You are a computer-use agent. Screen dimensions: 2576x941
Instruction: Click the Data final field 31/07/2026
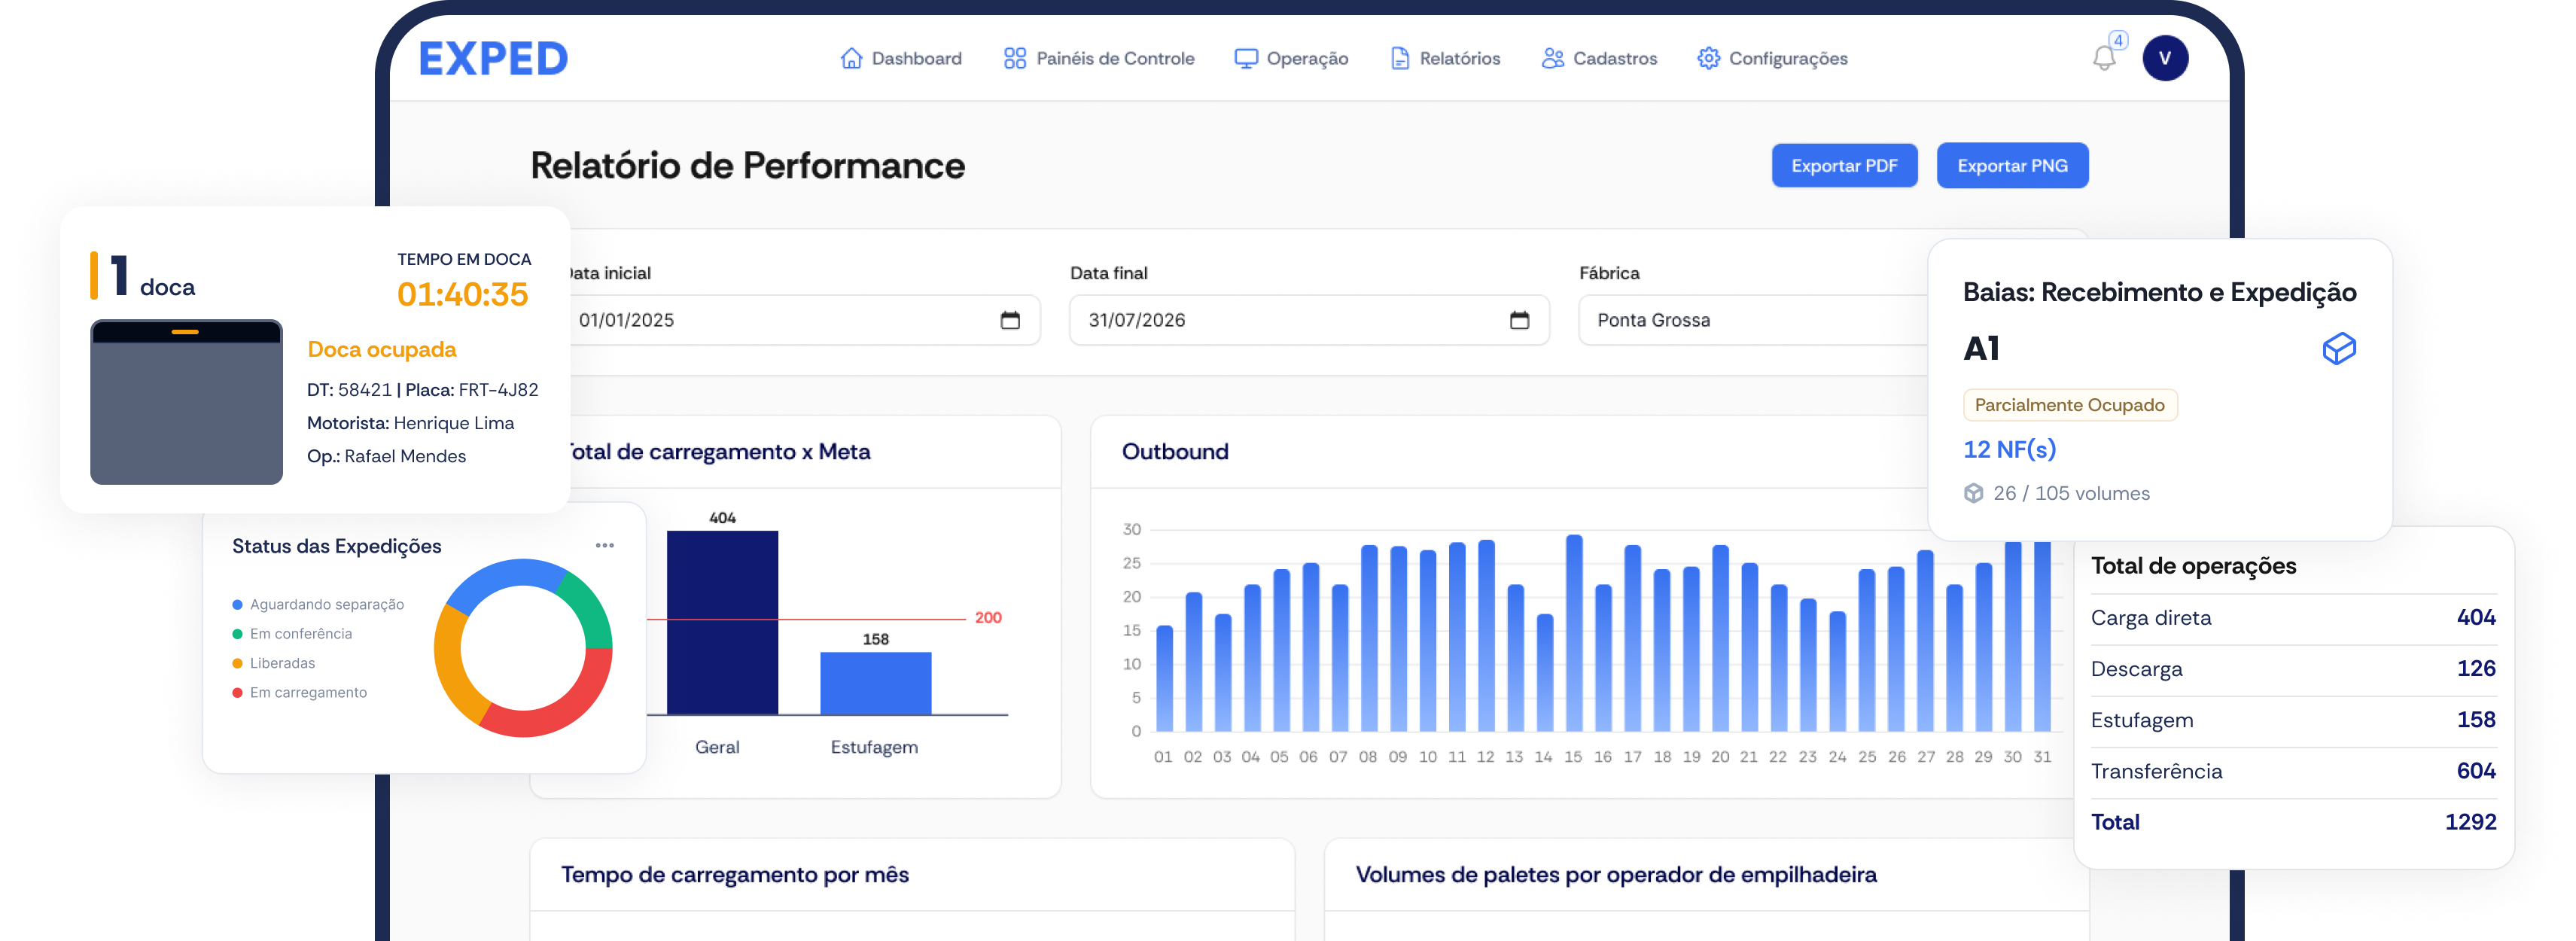[1309, 320]
